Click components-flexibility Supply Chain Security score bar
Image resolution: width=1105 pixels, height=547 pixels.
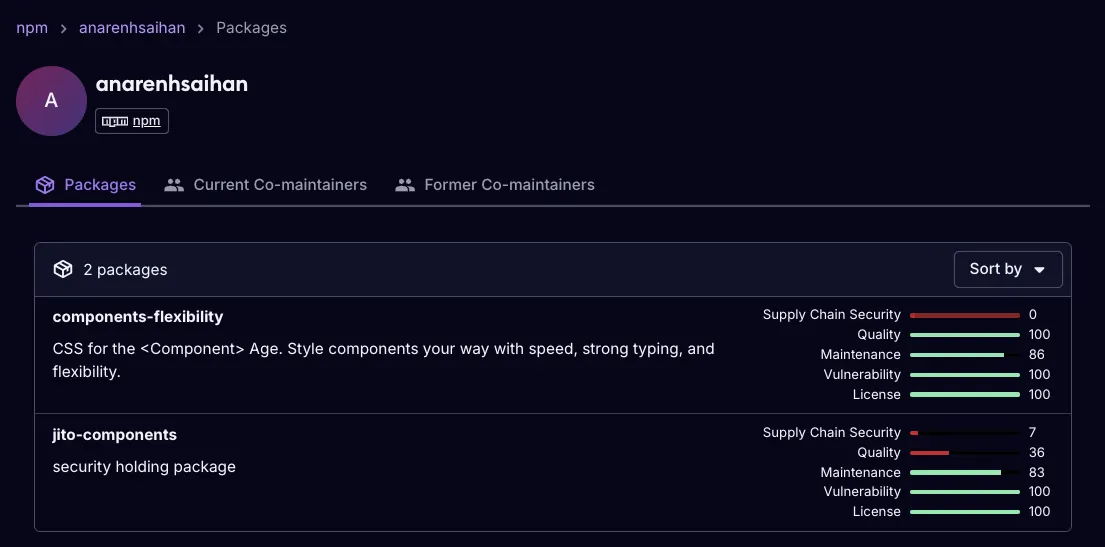(x=964, y=315)
